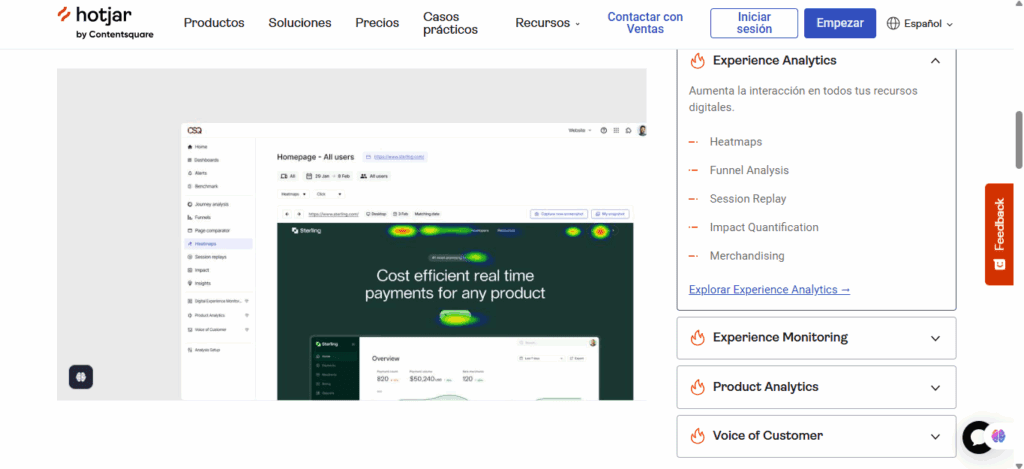The width and height of the screenshot is (1024, 469).
Task: Click the My snapshot button in demo
Action: 610,214
